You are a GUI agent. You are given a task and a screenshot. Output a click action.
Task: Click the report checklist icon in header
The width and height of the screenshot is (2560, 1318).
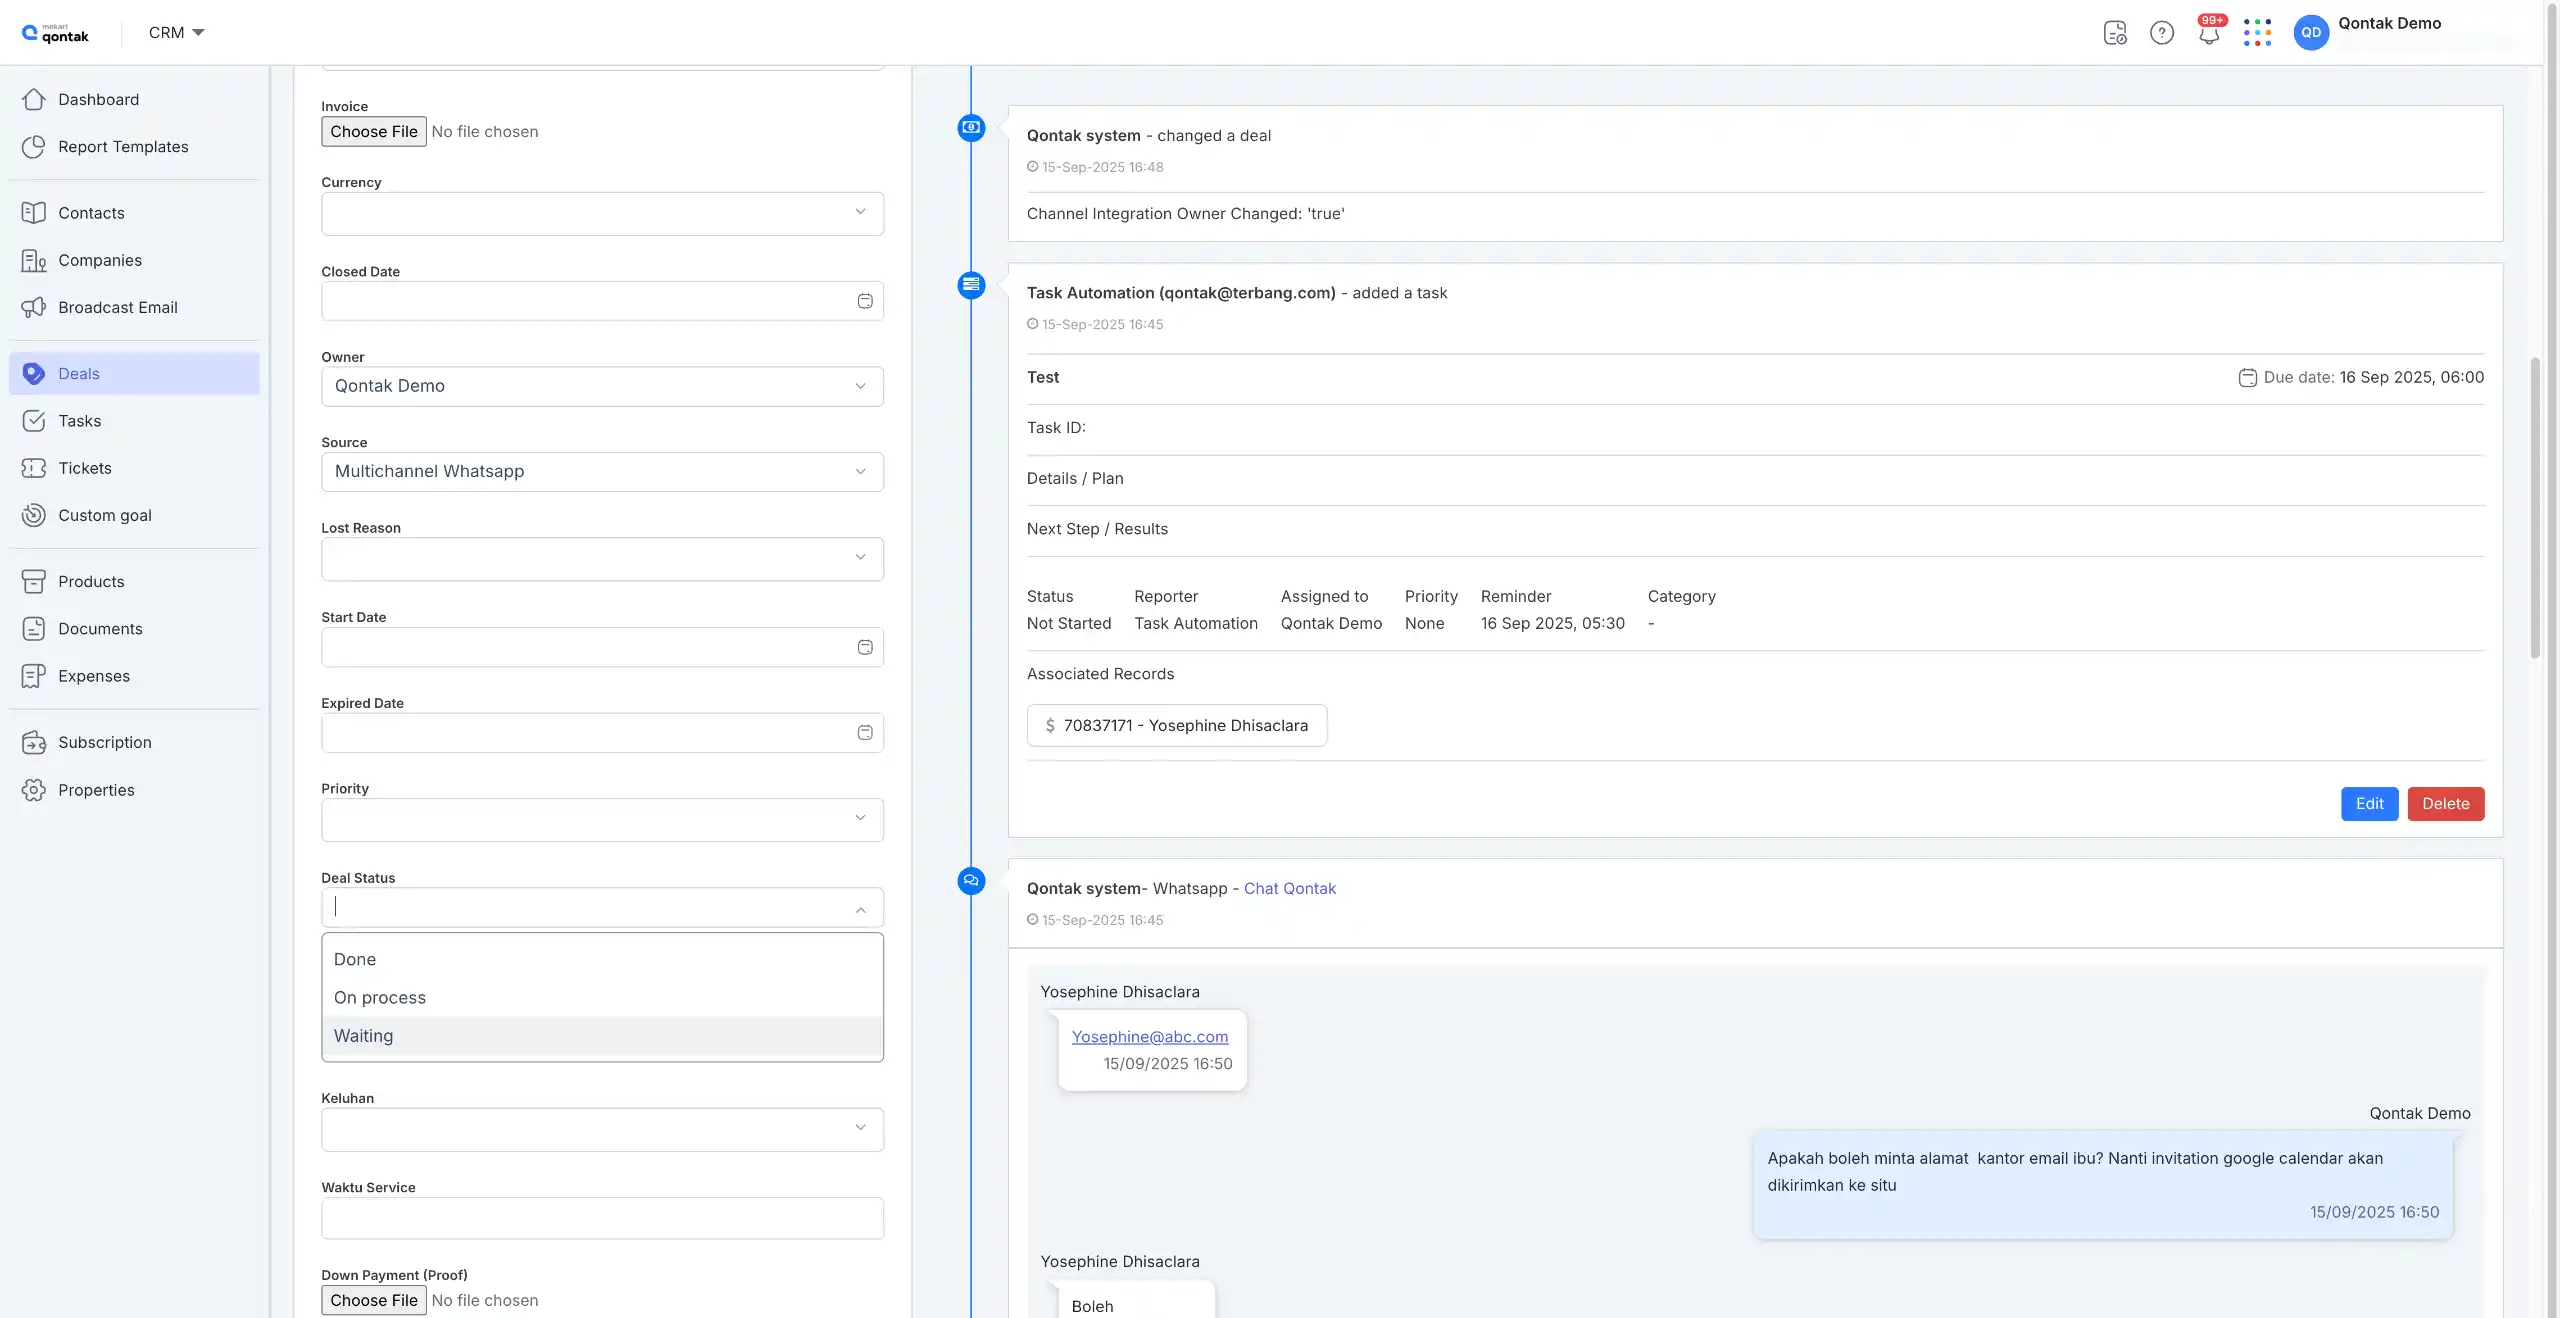pos(2114,33)
